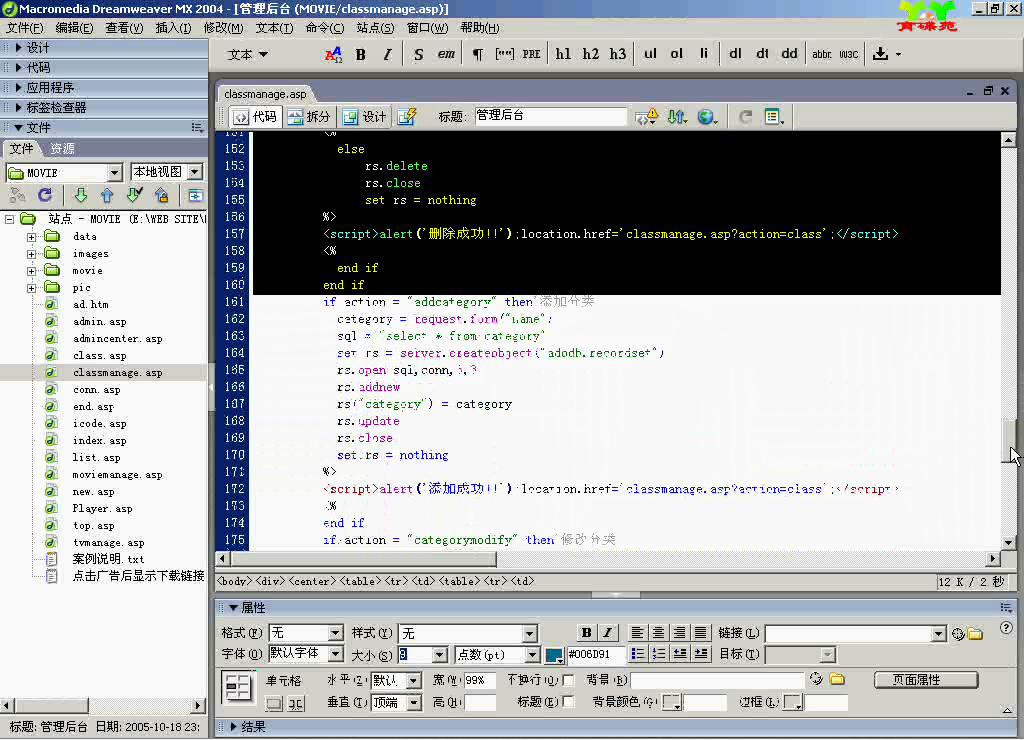Toggle center text alignment in Properties

(658, 632)
